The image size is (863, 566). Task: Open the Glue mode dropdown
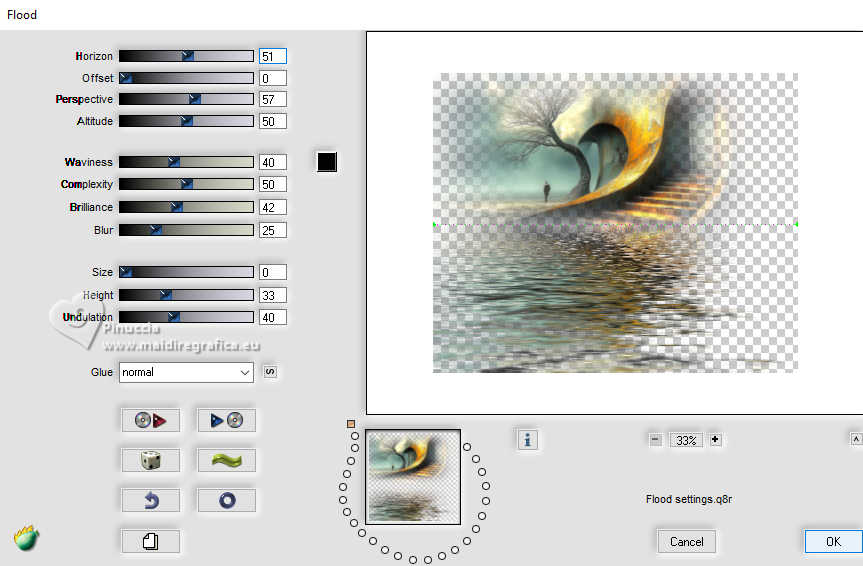(x=186, y=372)
